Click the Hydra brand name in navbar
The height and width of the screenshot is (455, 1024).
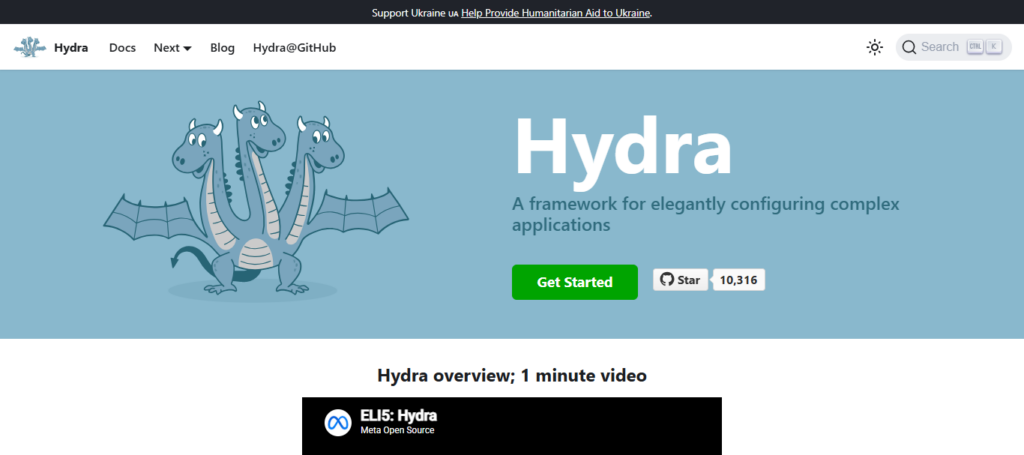point(71,48)
